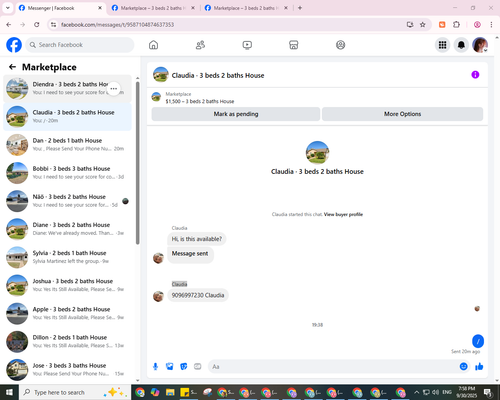Open File Explorer from the taskbar

[x=170, y=392]
